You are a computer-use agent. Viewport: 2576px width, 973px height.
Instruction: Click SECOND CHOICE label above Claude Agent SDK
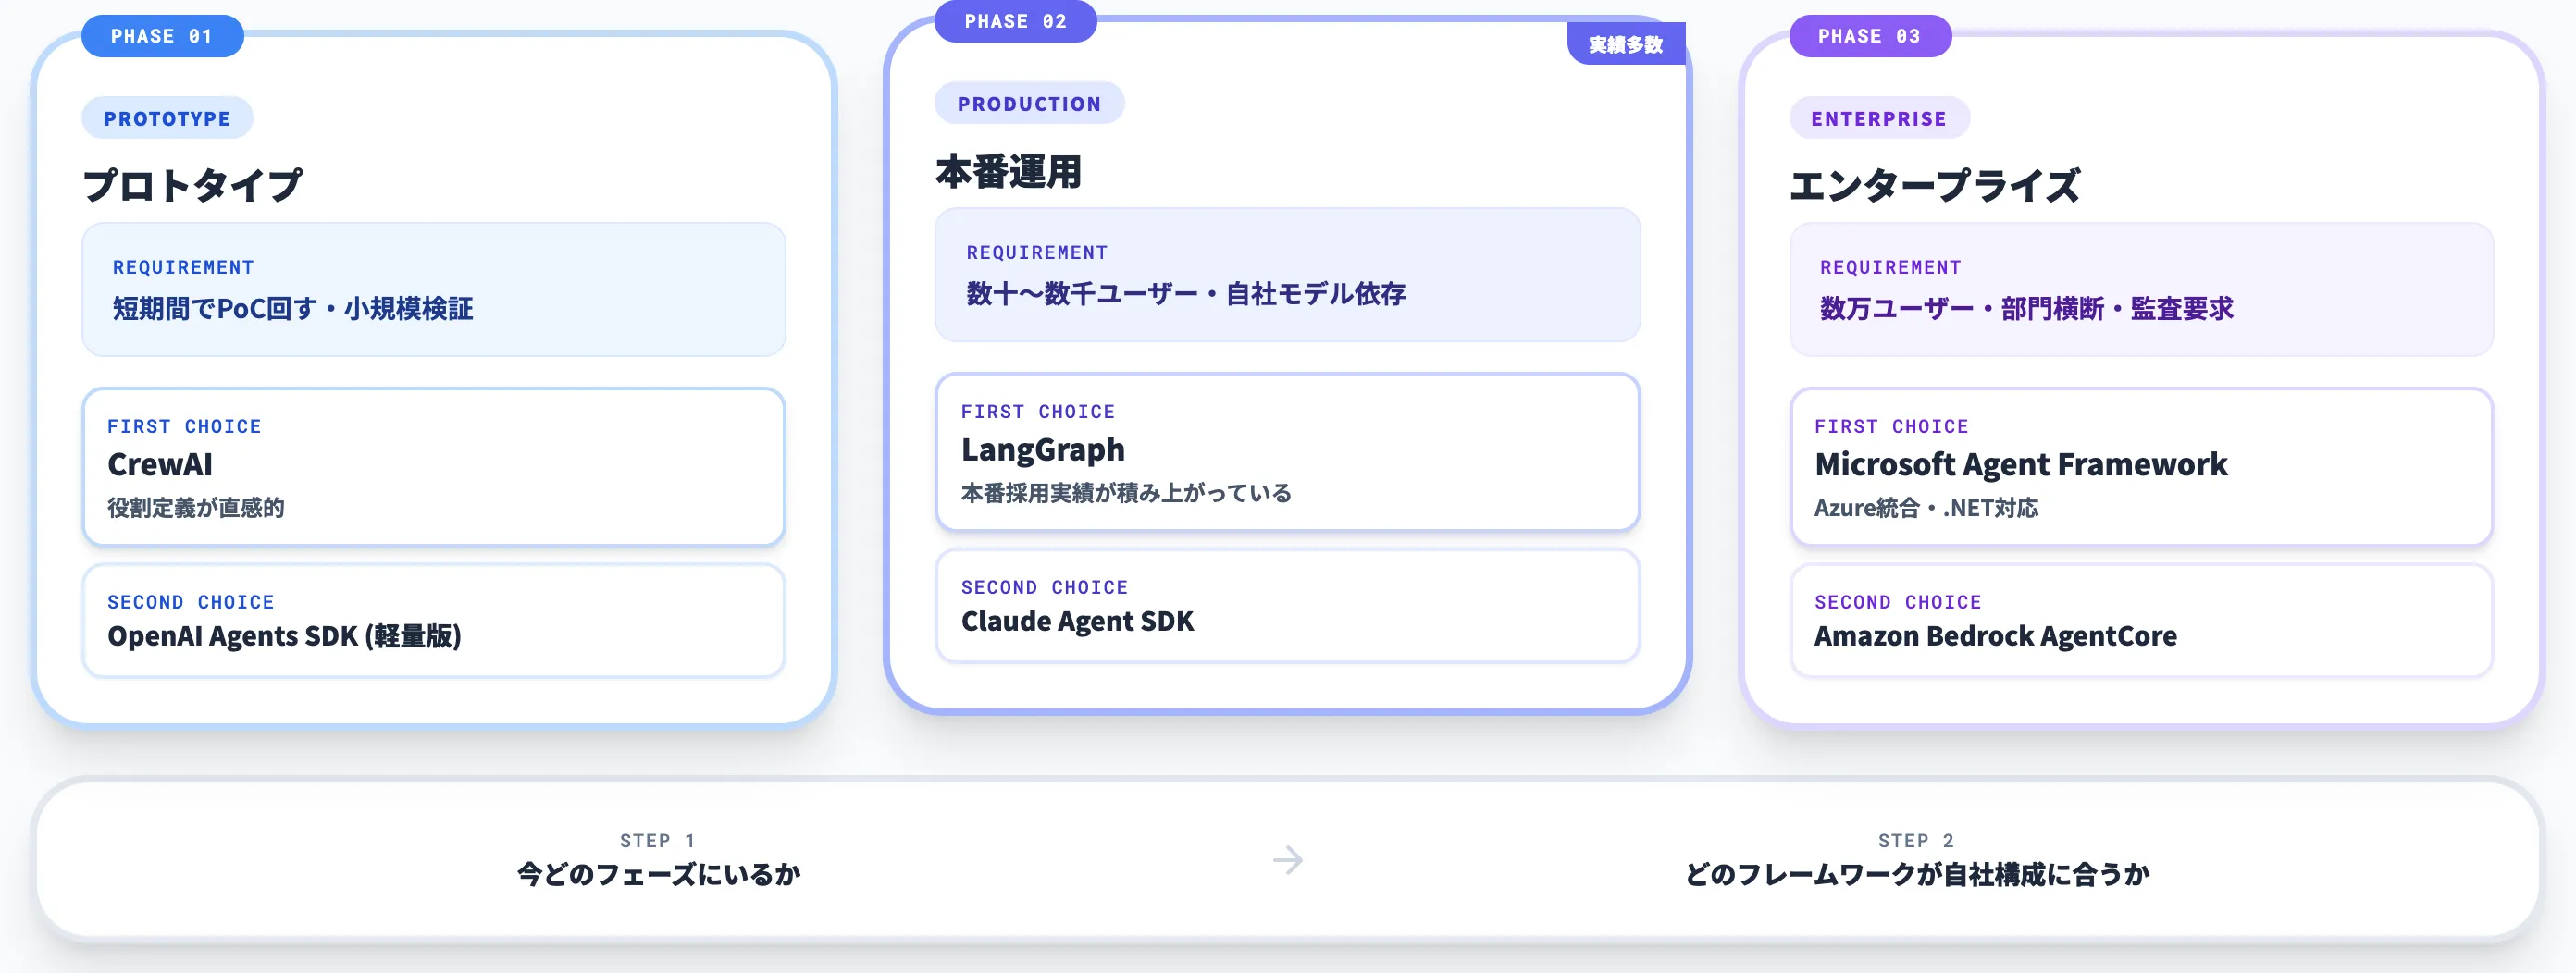point(1044,587)
